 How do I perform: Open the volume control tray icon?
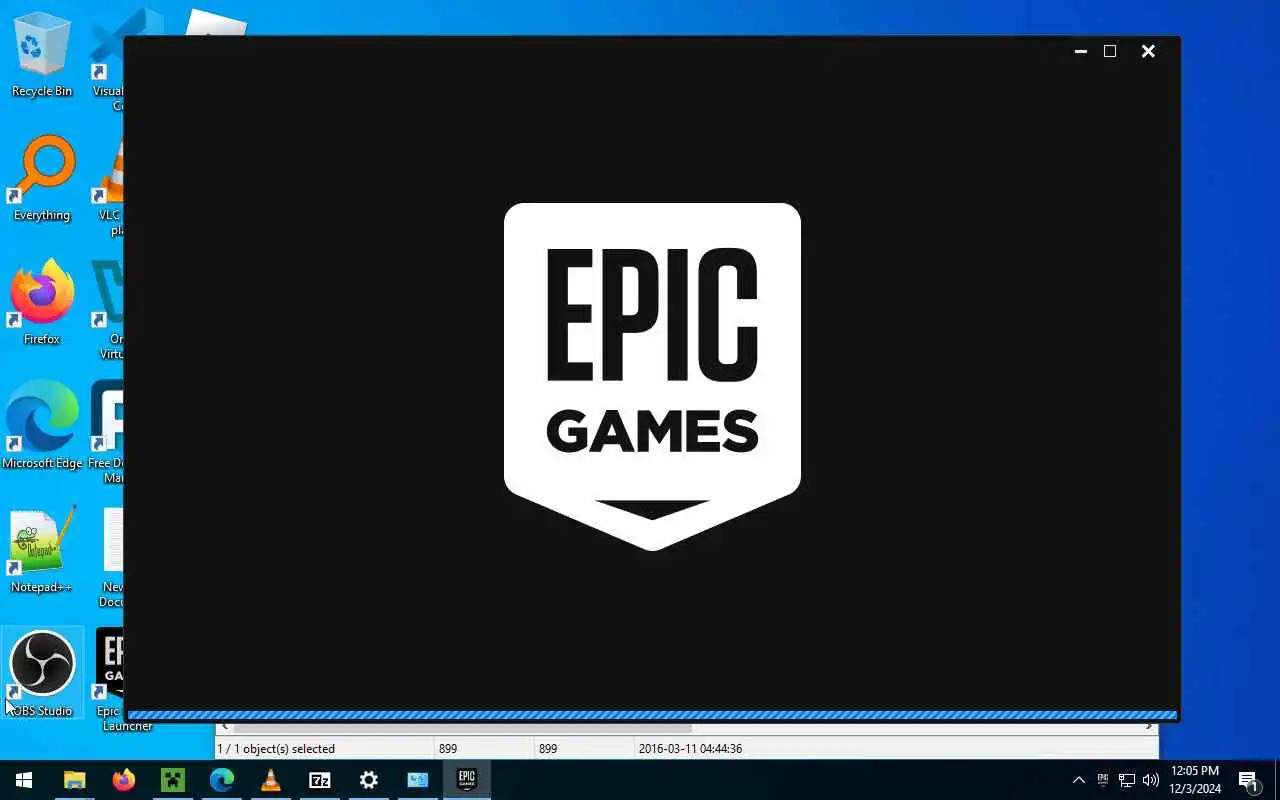[x=1150, y=780]
